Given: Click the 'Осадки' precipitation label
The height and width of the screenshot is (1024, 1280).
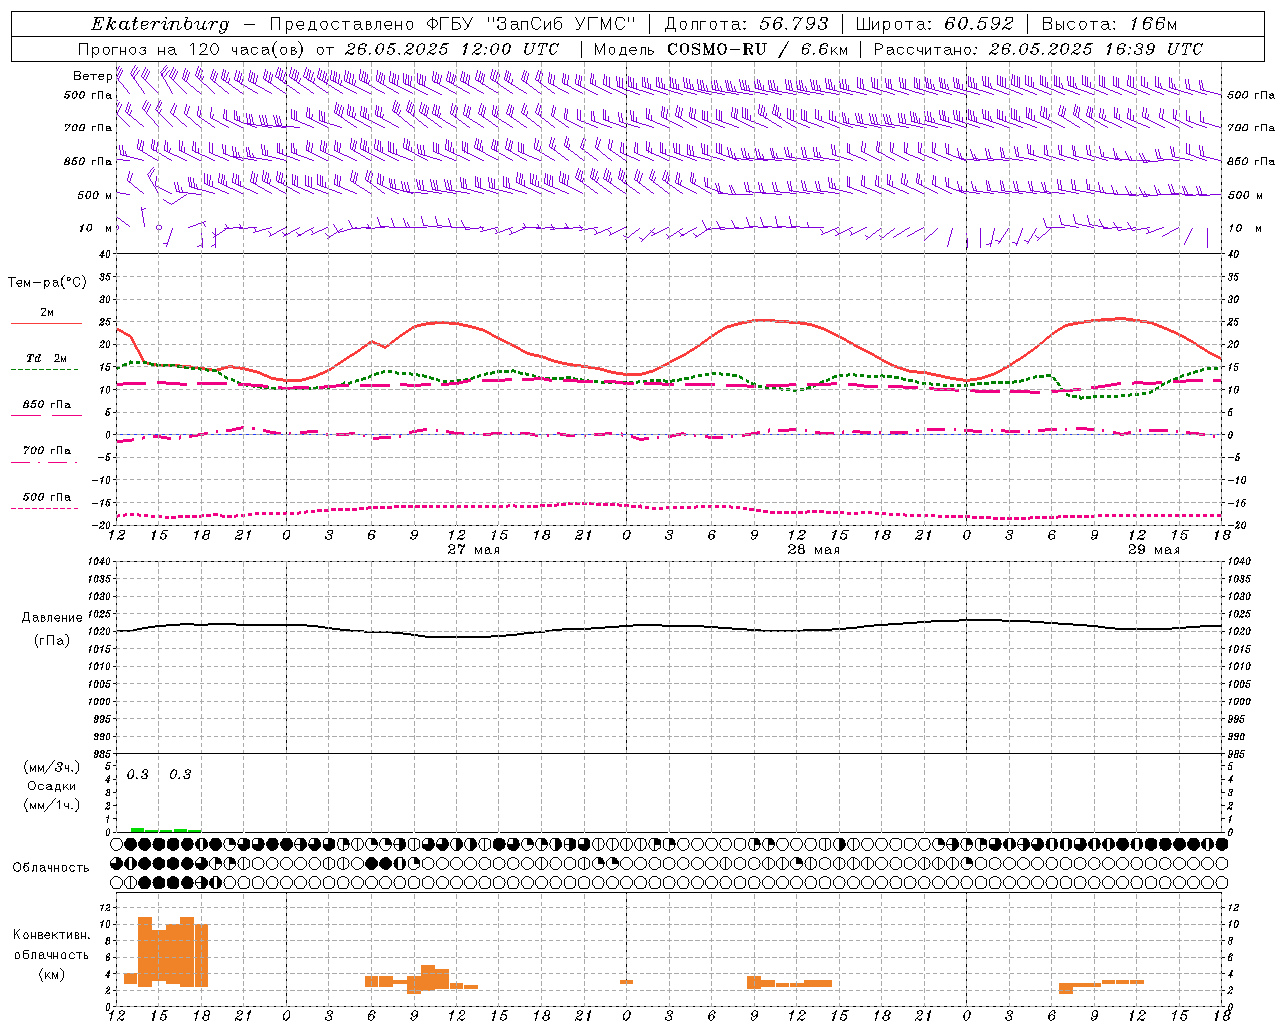Looking at the screenshot, I should (52, 786).
